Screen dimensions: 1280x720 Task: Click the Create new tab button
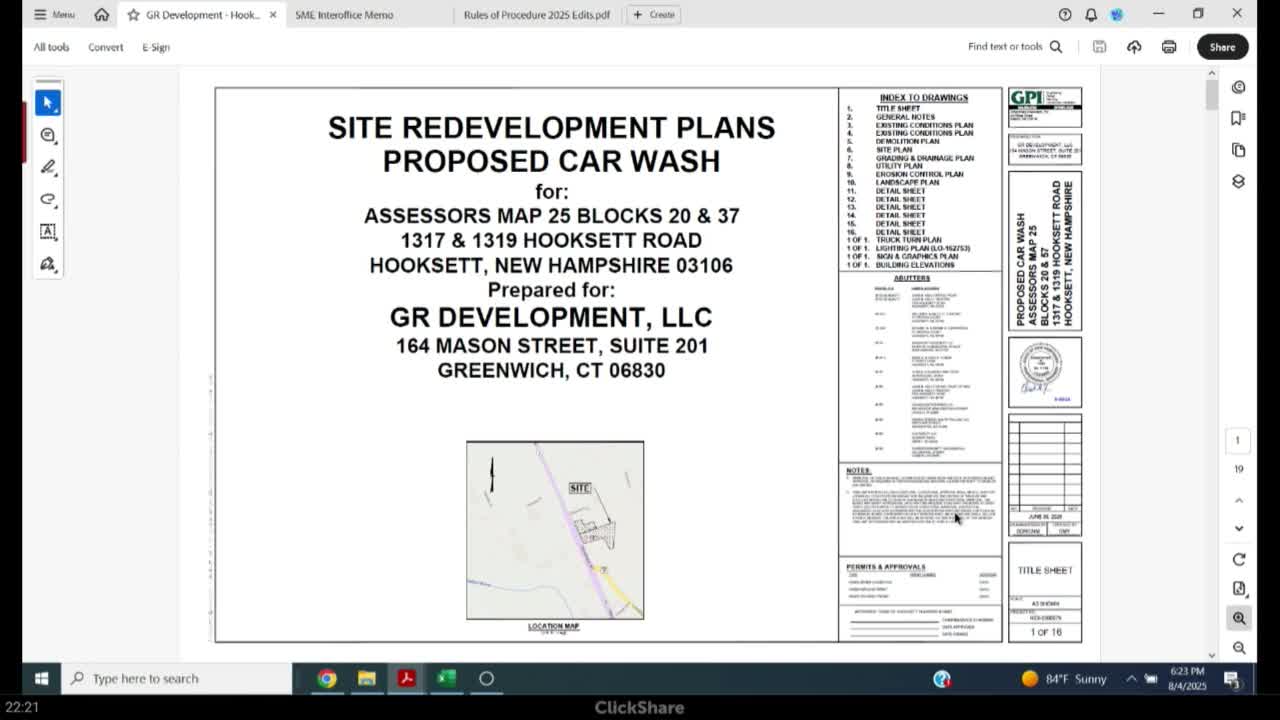coord(654,15)
